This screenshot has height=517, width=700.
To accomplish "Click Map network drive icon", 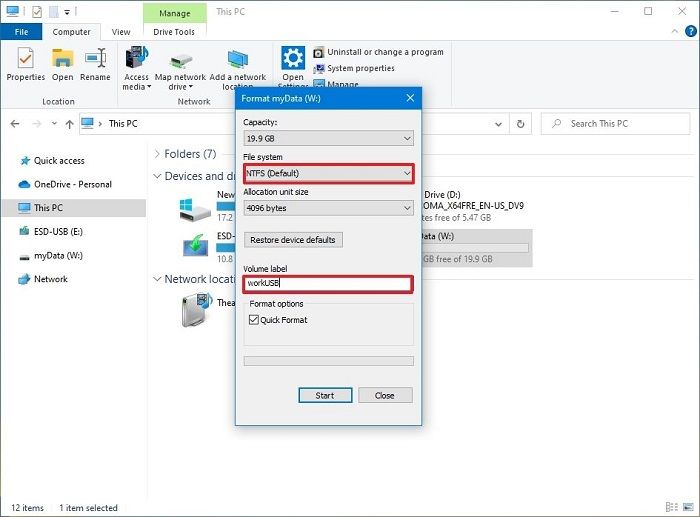I will point(180,68).
